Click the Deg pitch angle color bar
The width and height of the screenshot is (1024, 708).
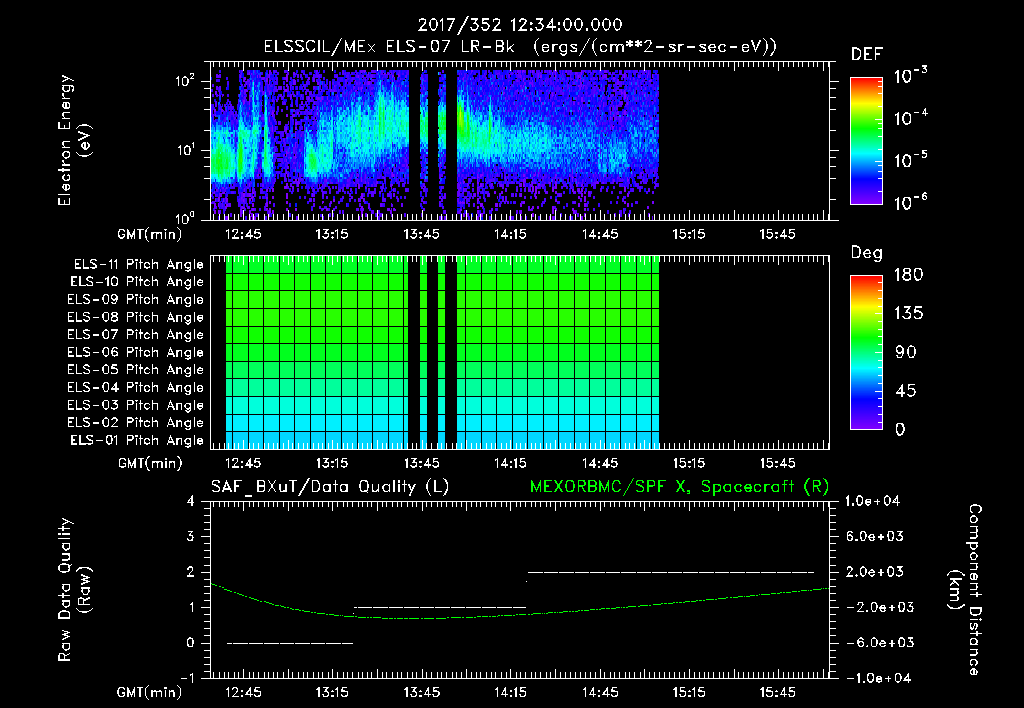tap(866, 353)
